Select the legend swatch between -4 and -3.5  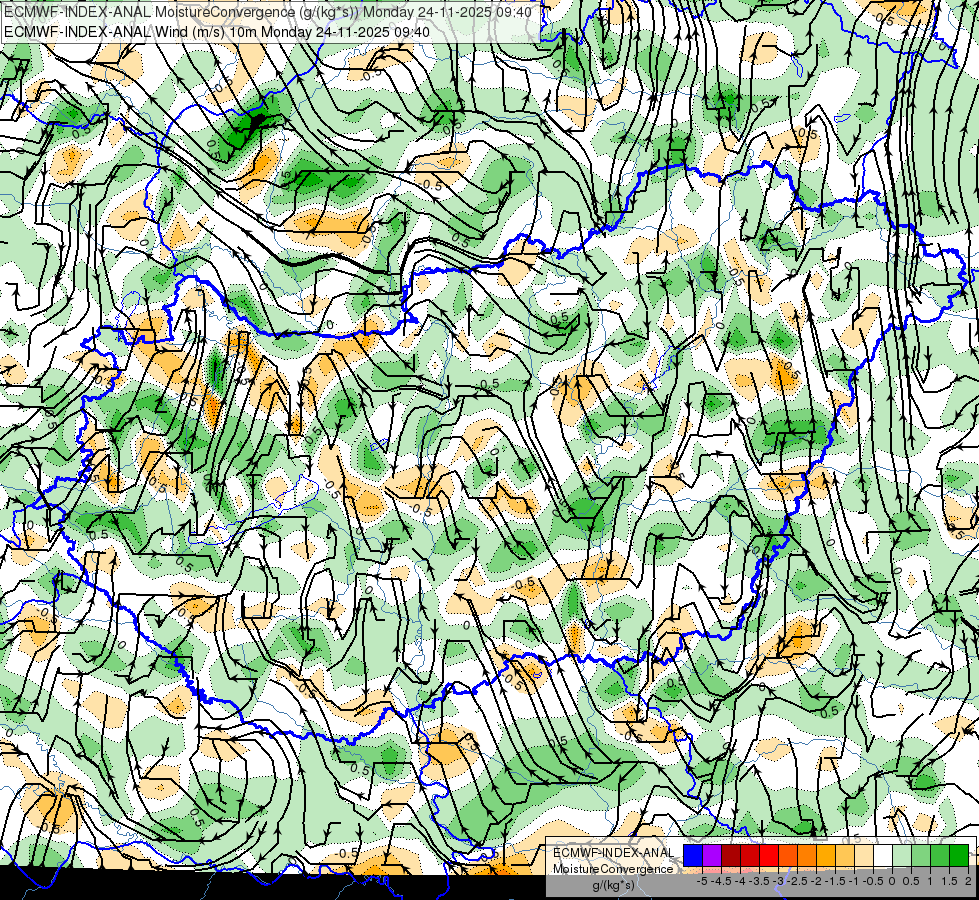750,855
